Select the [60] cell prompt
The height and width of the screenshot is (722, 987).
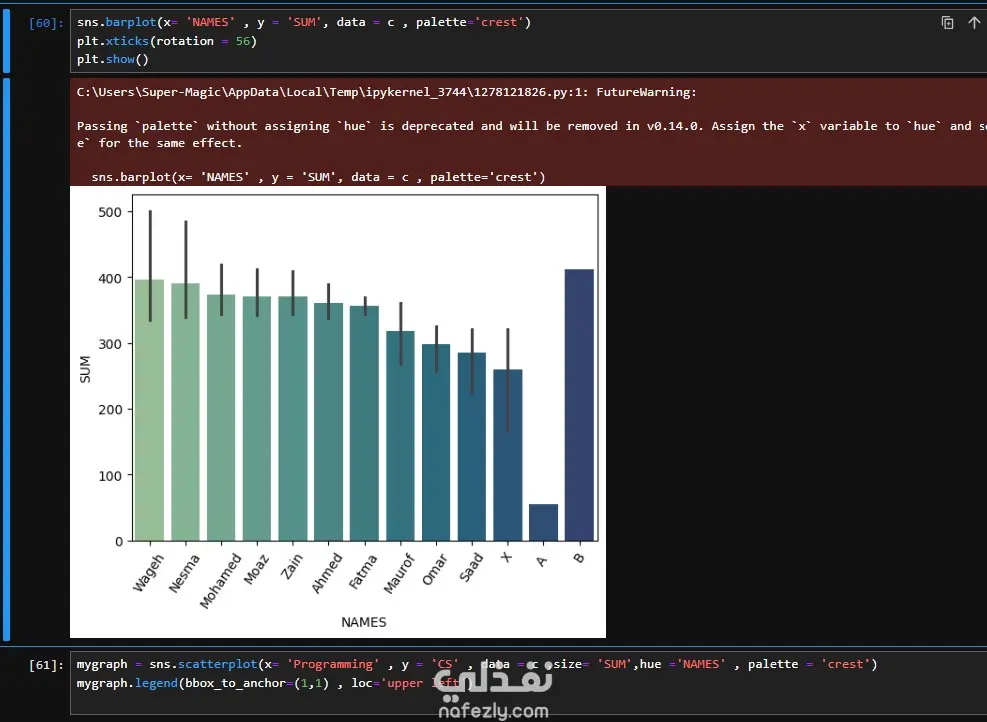coord(46,23)
